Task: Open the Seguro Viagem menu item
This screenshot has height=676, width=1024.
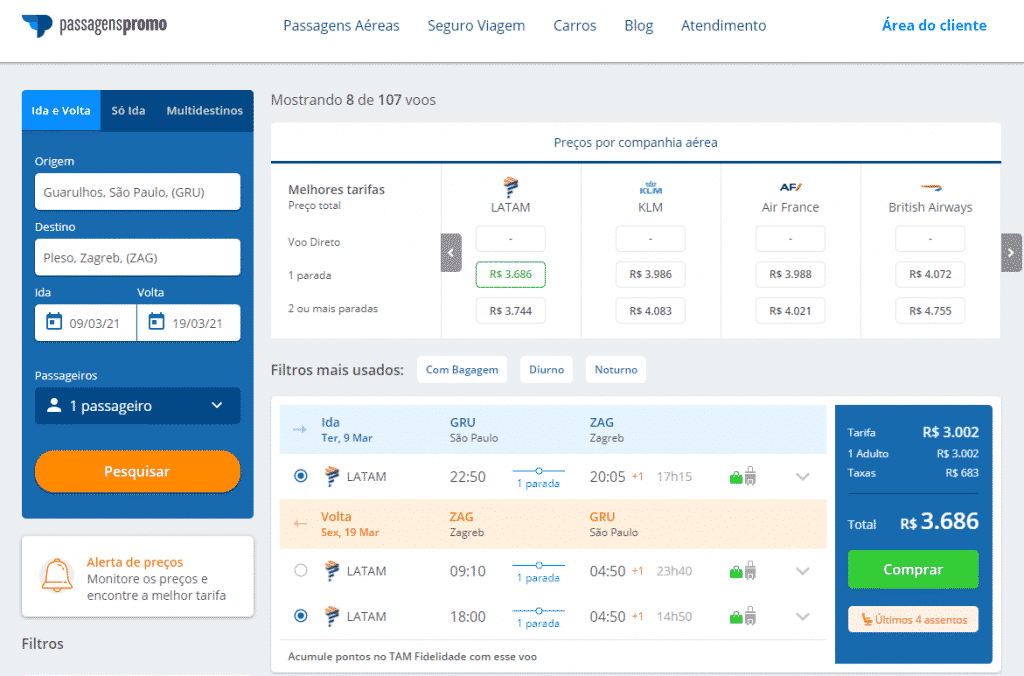Action: 476,25
